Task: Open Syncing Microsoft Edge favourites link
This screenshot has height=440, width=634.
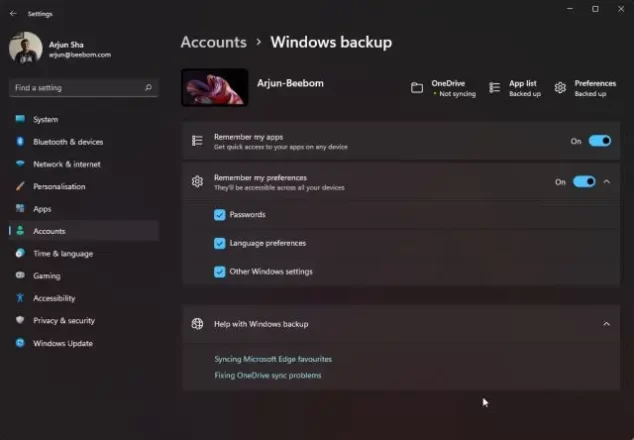Action: [273, 359]
